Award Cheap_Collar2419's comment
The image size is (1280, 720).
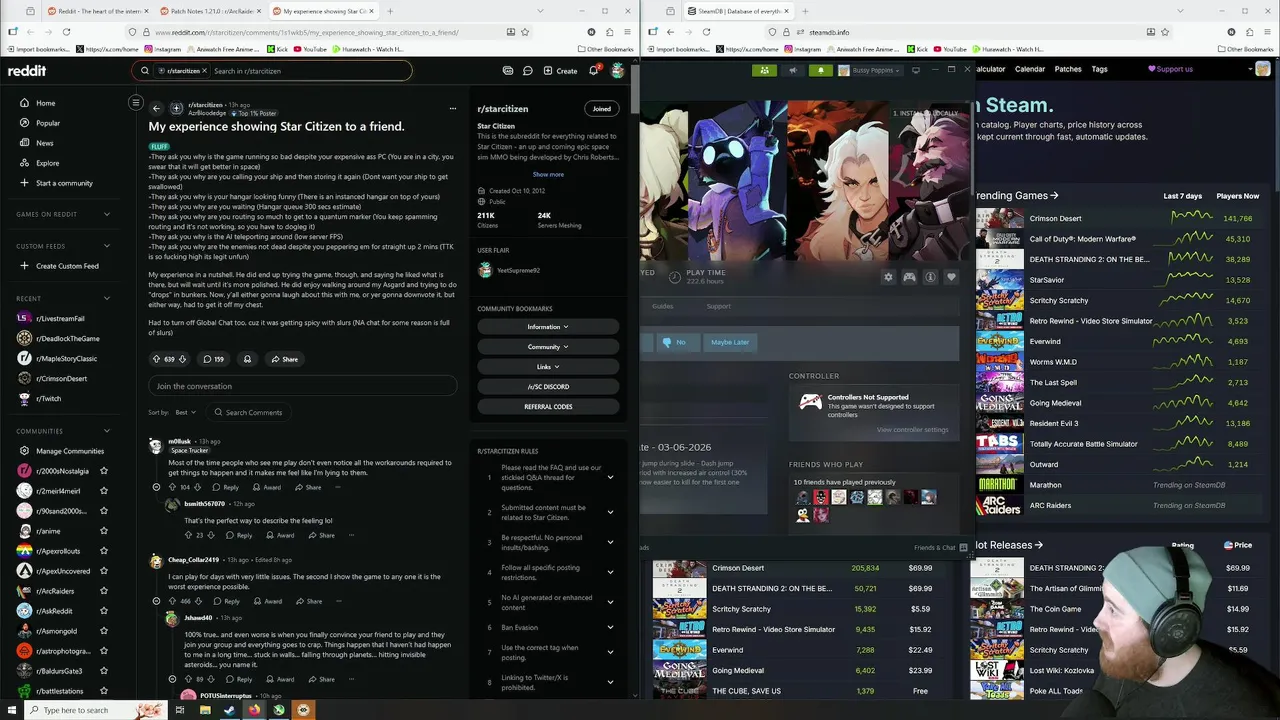coord(268,601)
